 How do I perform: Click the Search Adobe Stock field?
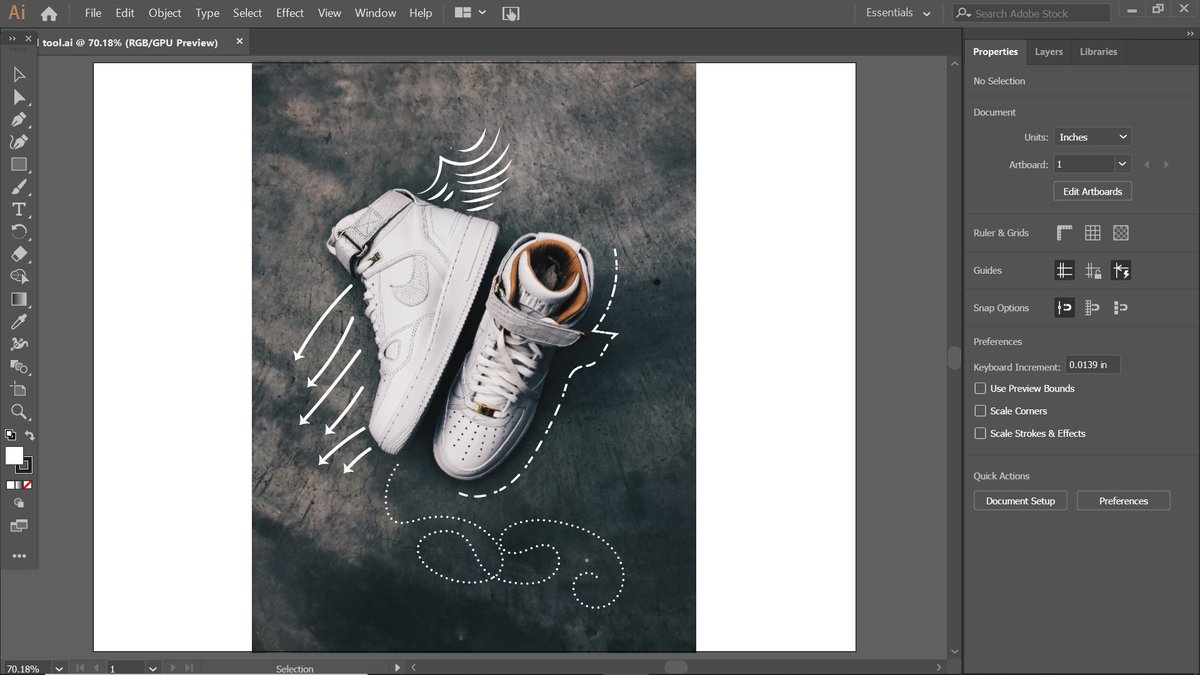(x=1030, y=13)
